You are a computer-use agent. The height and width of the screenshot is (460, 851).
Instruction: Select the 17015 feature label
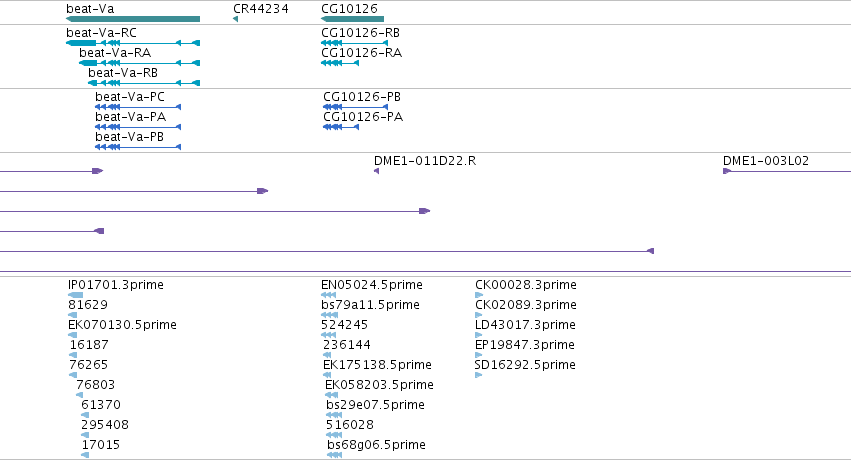coord(100,445)
